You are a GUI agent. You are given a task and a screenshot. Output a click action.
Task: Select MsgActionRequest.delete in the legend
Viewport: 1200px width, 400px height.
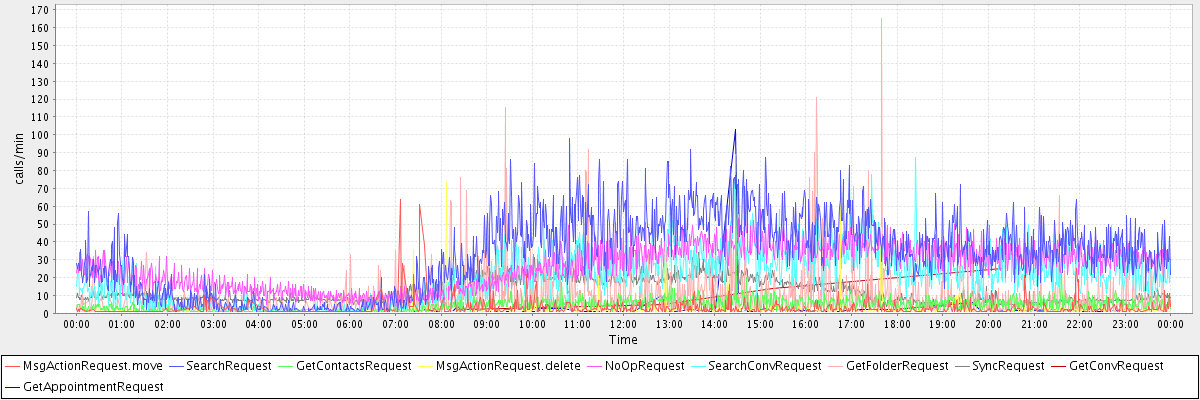pyautogui.click(x=508, y=366)
